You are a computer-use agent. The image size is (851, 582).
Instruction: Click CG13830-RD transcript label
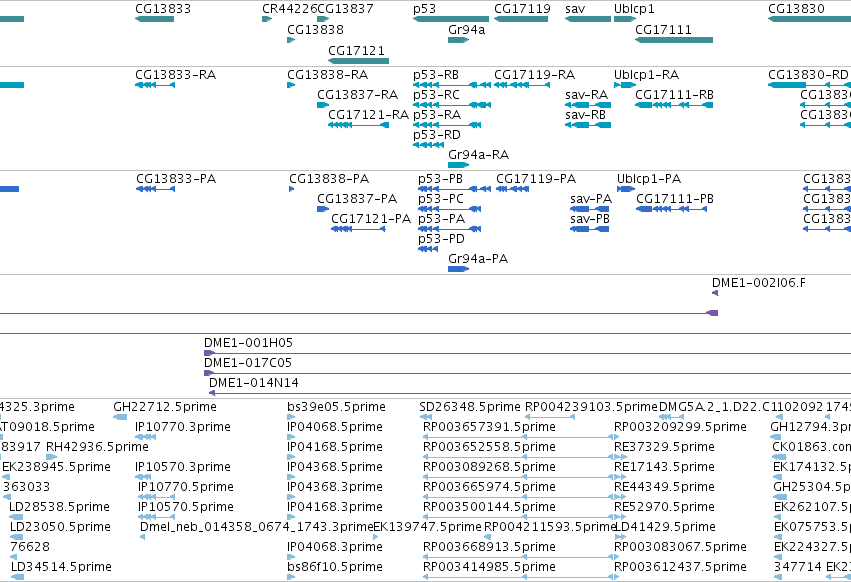pyautogui.click(x=808, y=75)
